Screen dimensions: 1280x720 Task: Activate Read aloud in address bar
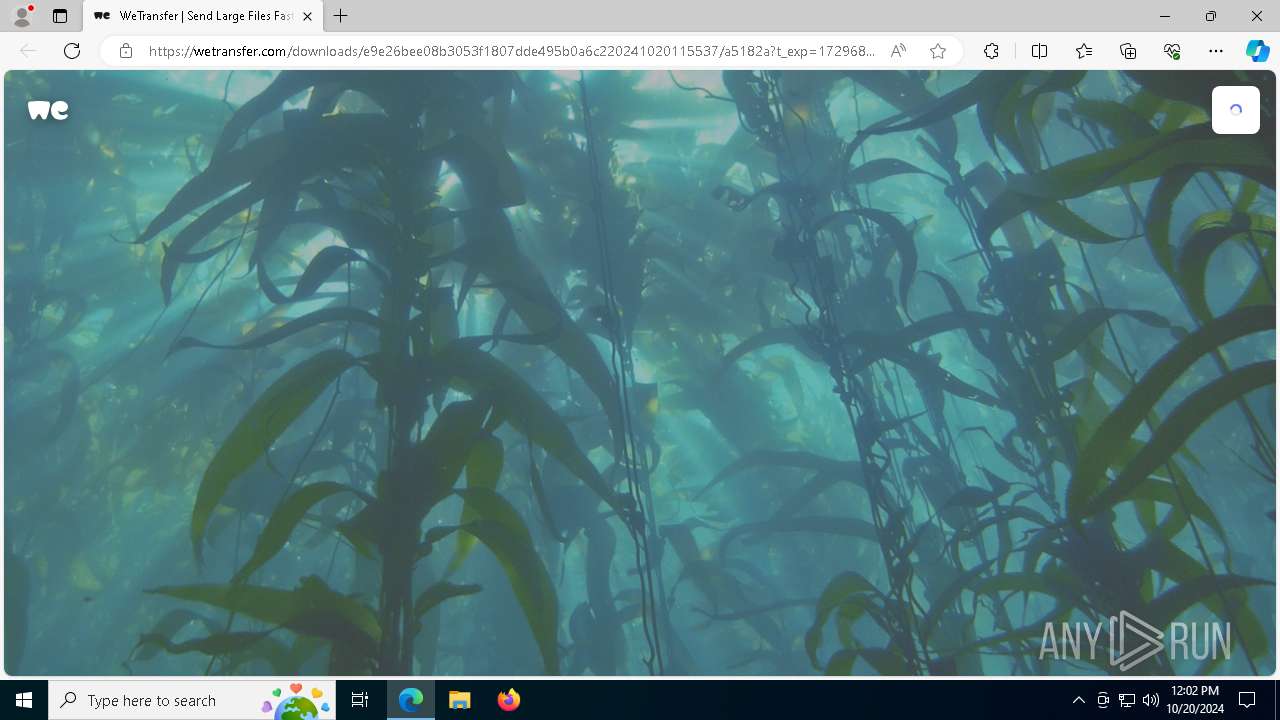(898, 51)
